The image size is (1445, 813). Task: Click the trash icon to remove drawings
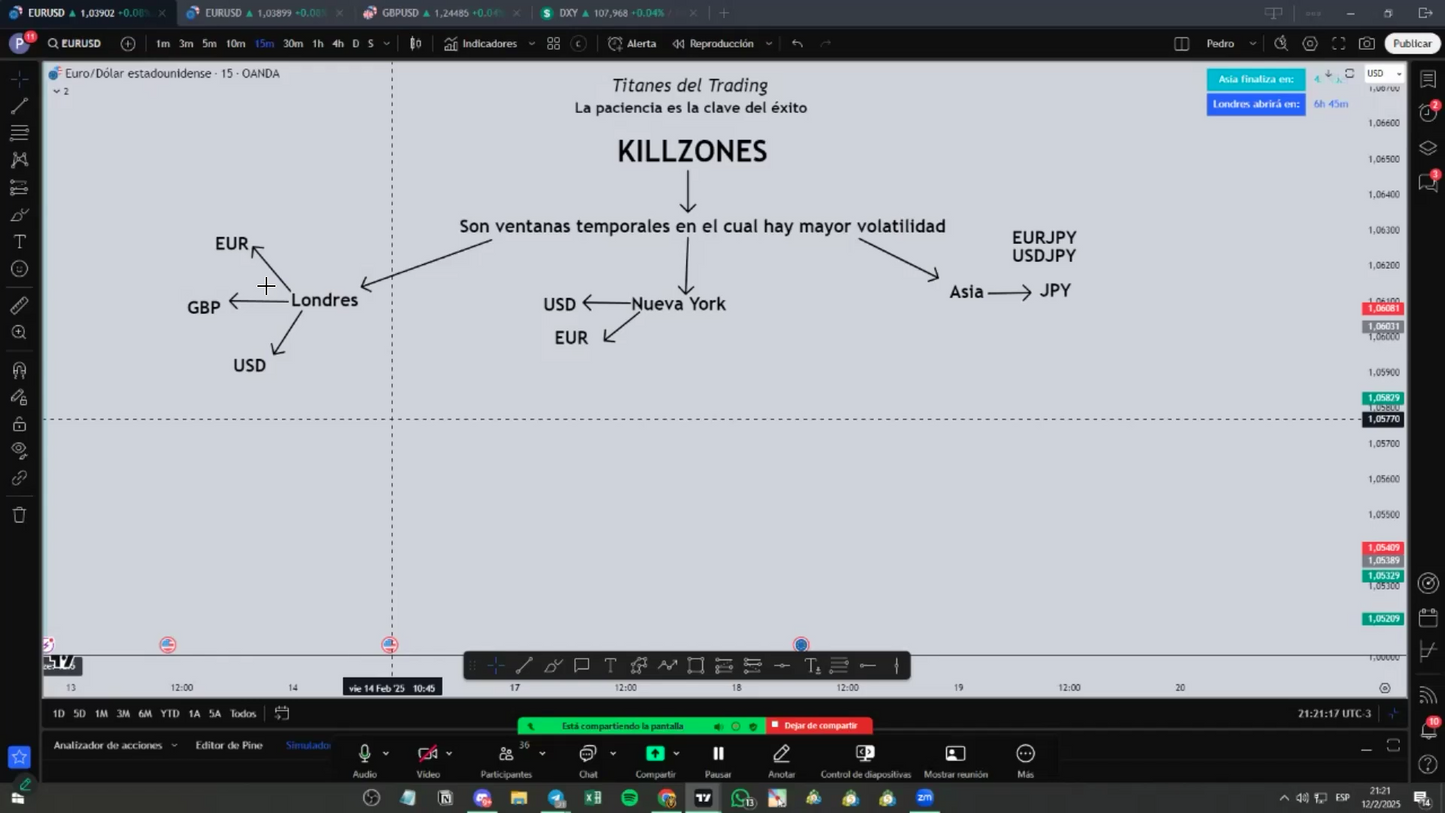pyautogui.click(x=19, y=515)
